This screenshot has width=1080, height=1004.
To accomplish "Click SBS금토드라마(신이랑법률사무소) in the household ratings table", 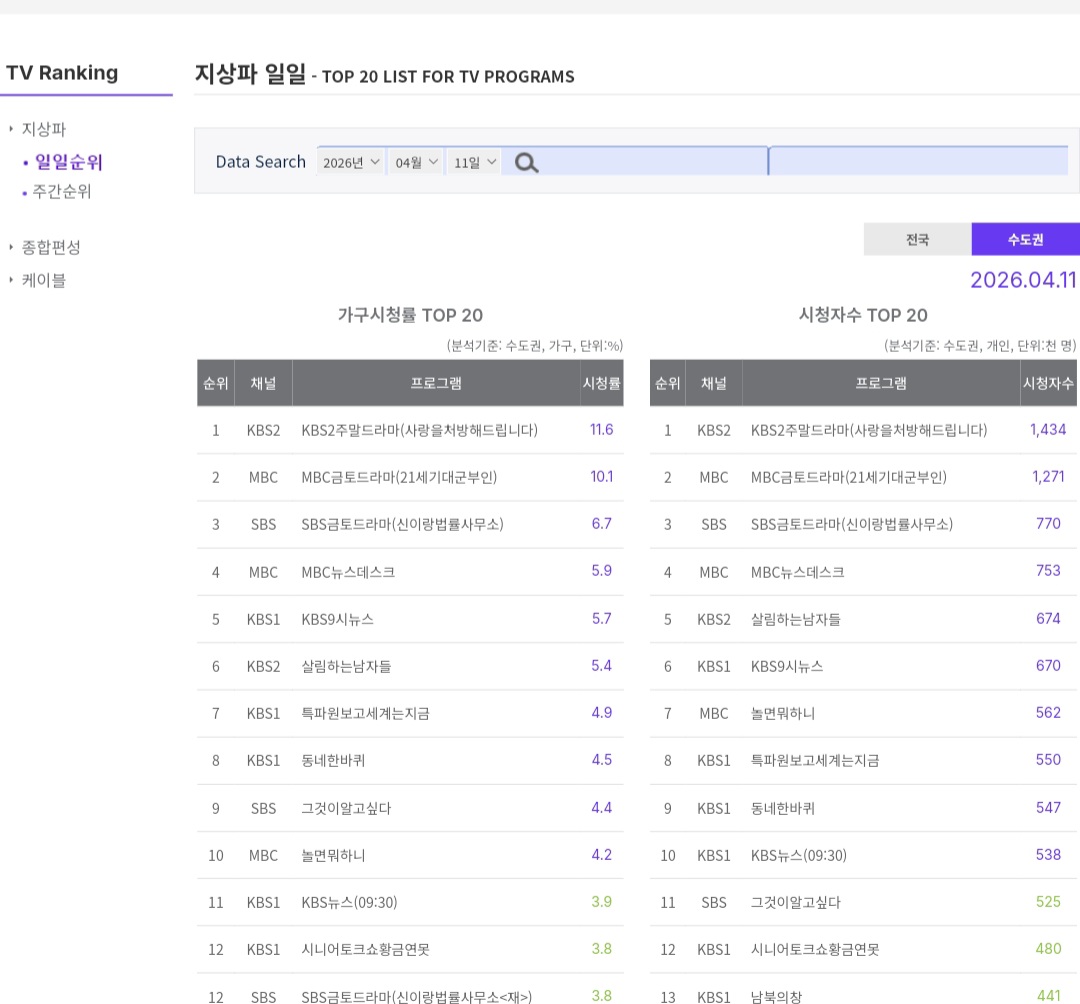I will [x=402, y=525].
